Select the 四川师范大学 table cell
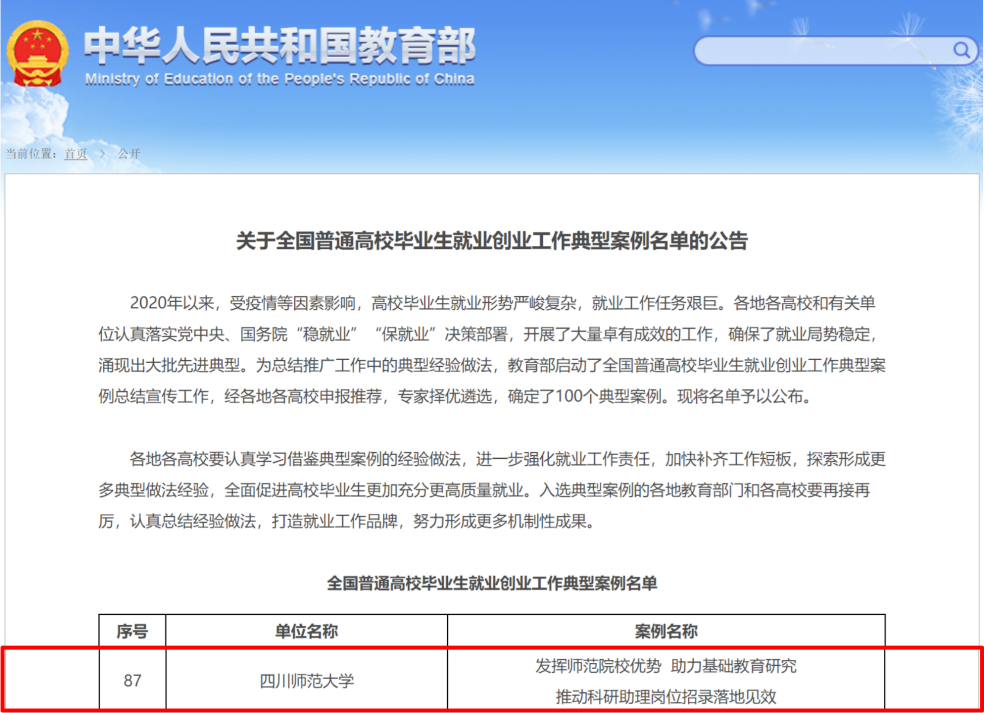Image resolution: width=984 pixels, height=713 pixels. tap(307, 680)
